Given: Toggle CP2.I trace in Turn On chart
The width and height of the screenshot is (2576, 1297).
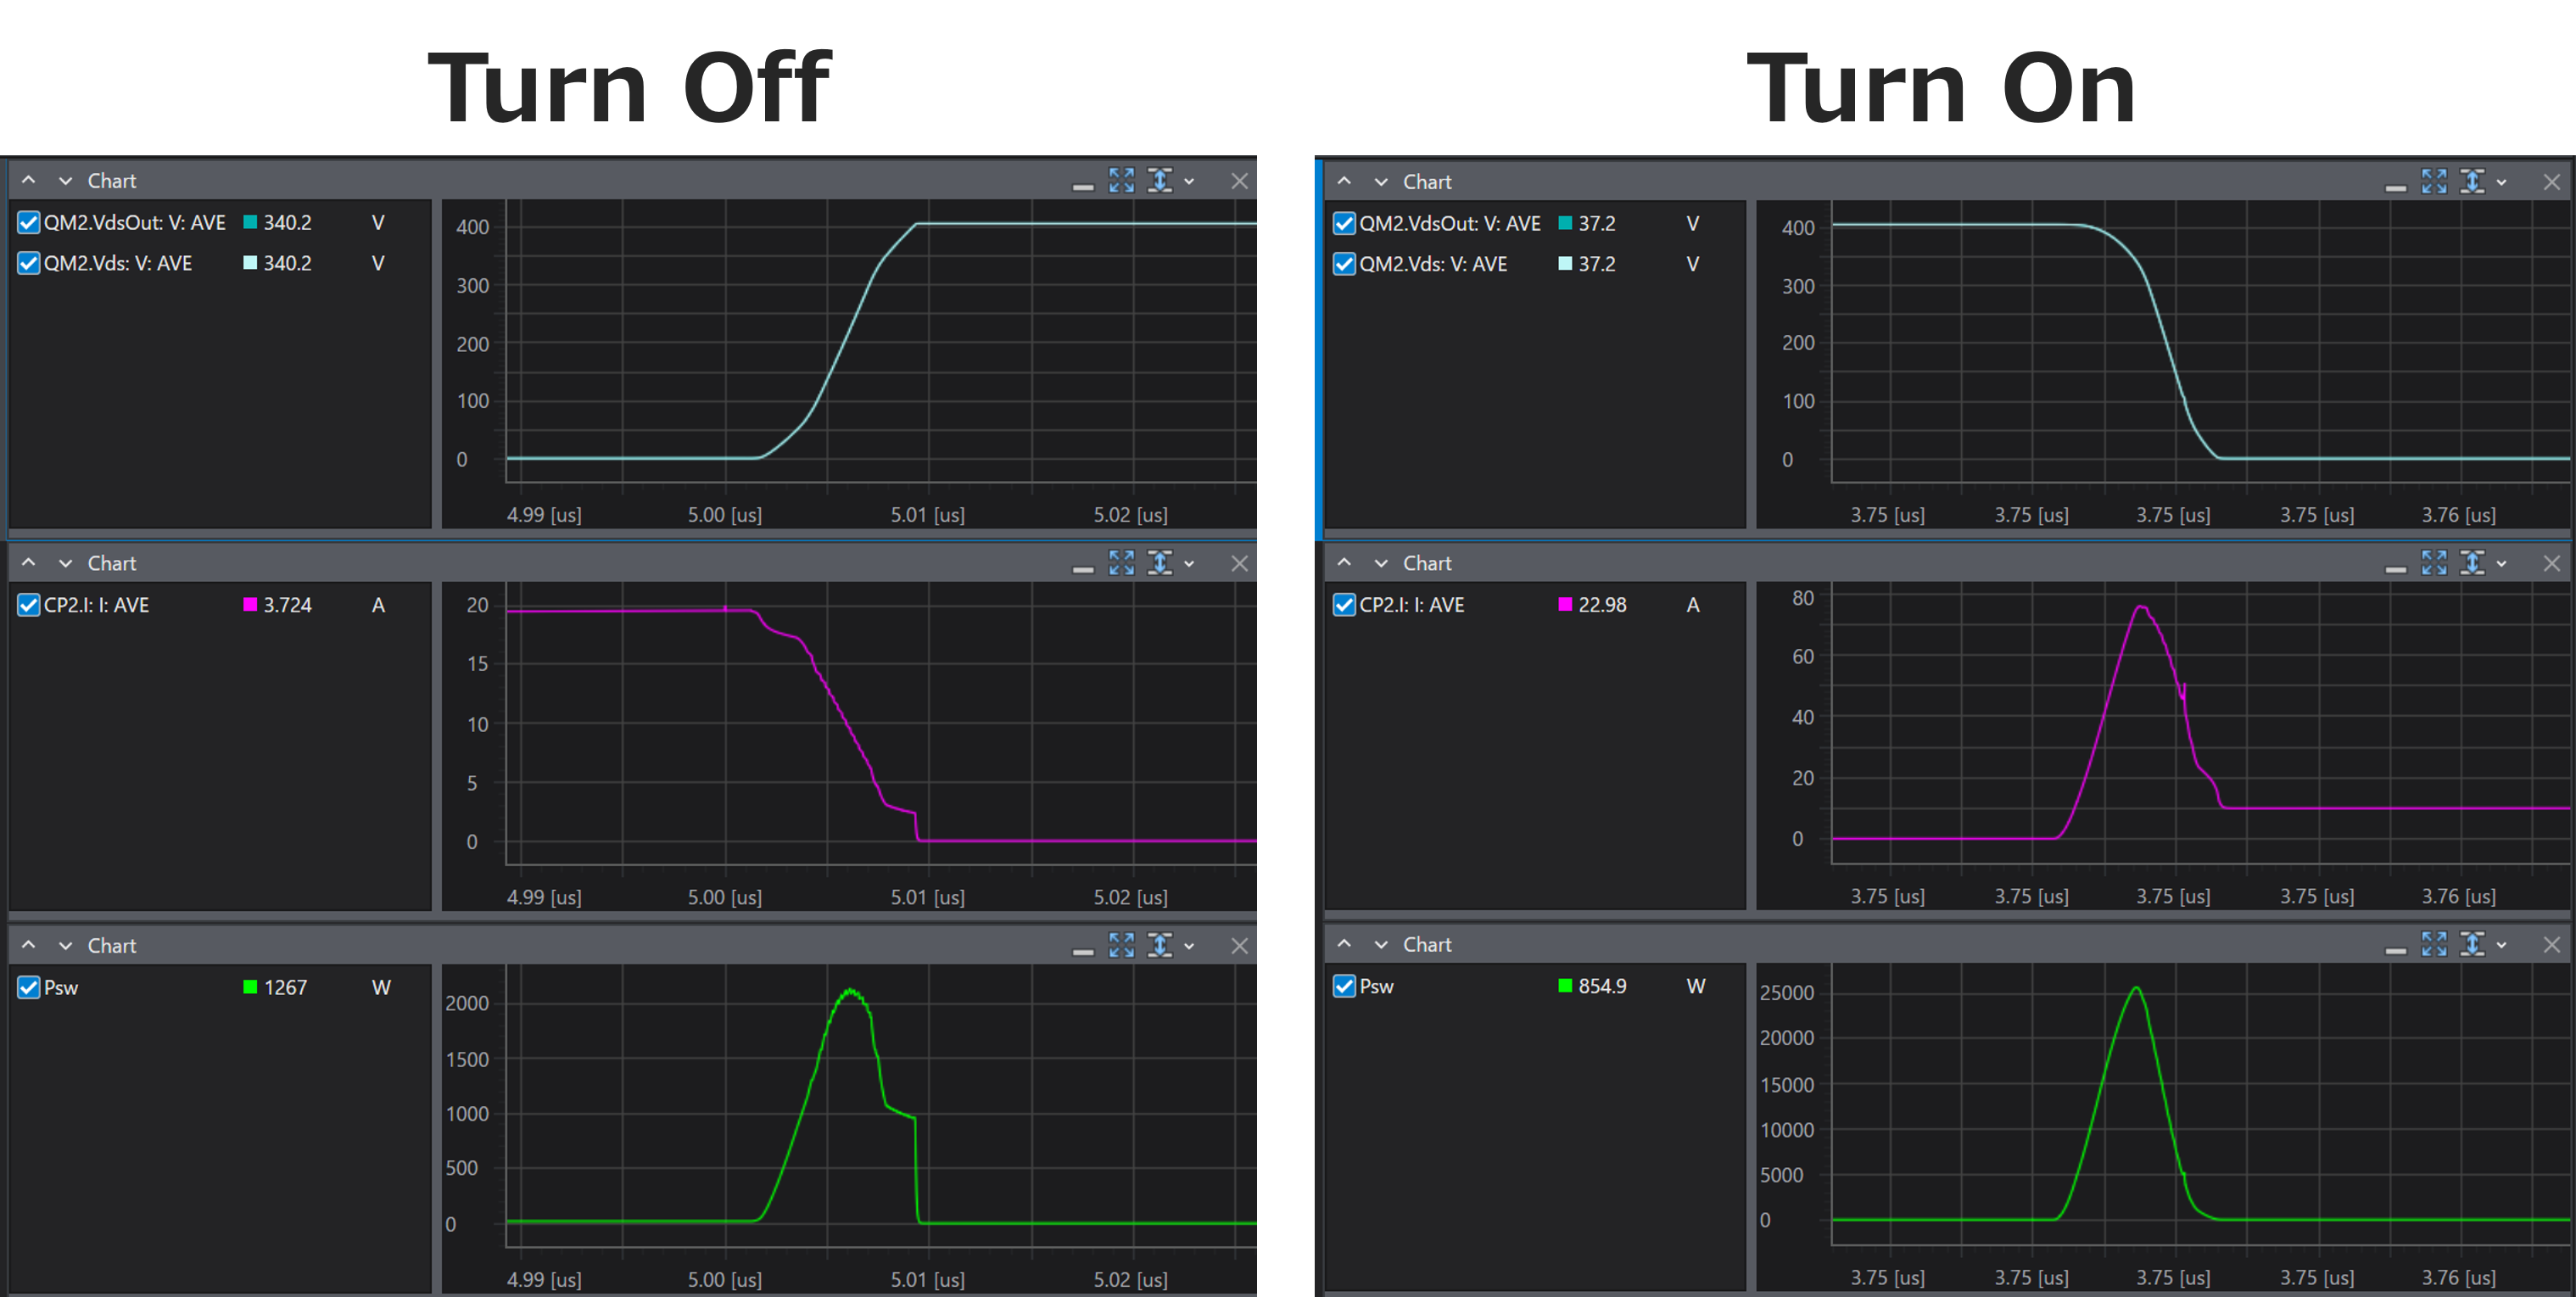Looking at the screenshot, I should (x=1344, y=605).
